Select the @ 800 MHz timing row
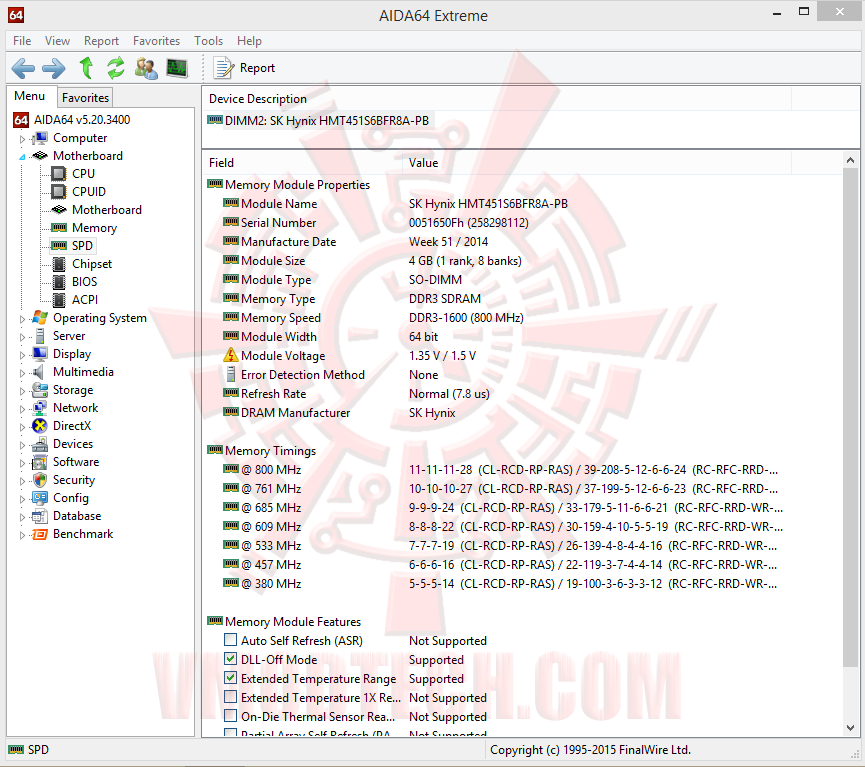The width and height of the screenshot is (865, 767). (x=521, y=470)
